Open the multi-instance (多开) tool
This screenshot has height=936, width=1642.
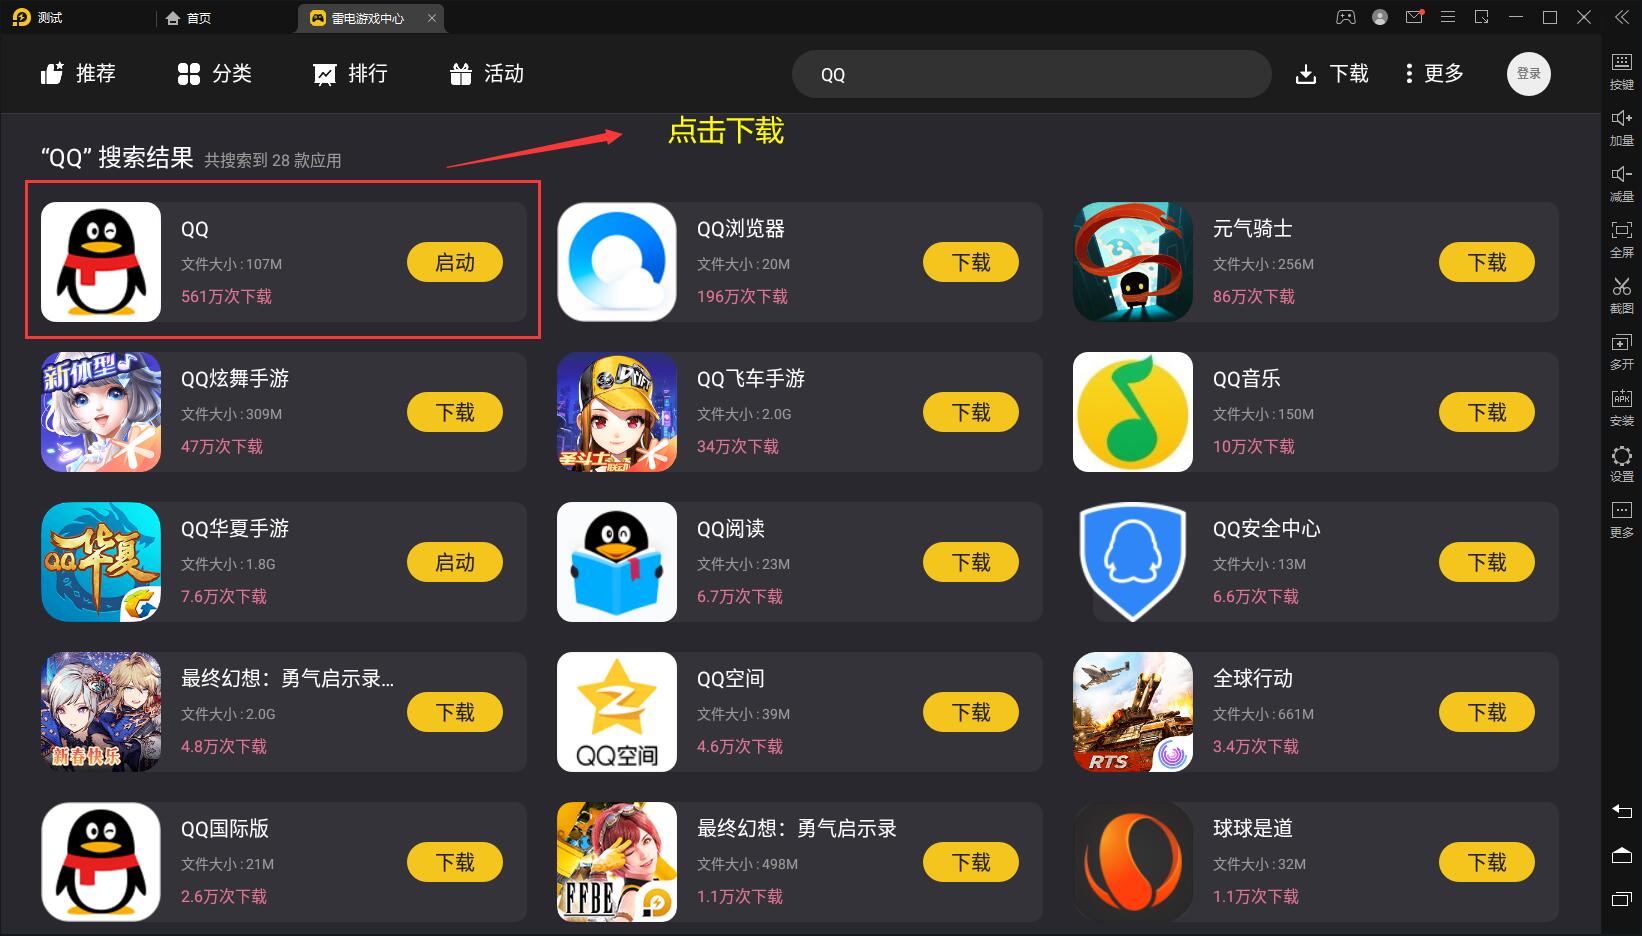(1621, 351)
